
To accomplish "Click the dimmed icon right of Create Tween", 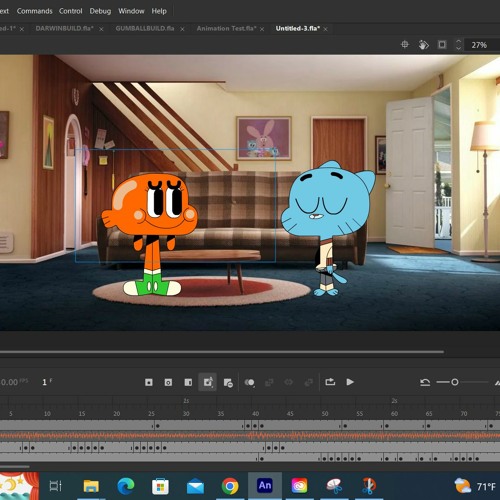I will 309,382.
